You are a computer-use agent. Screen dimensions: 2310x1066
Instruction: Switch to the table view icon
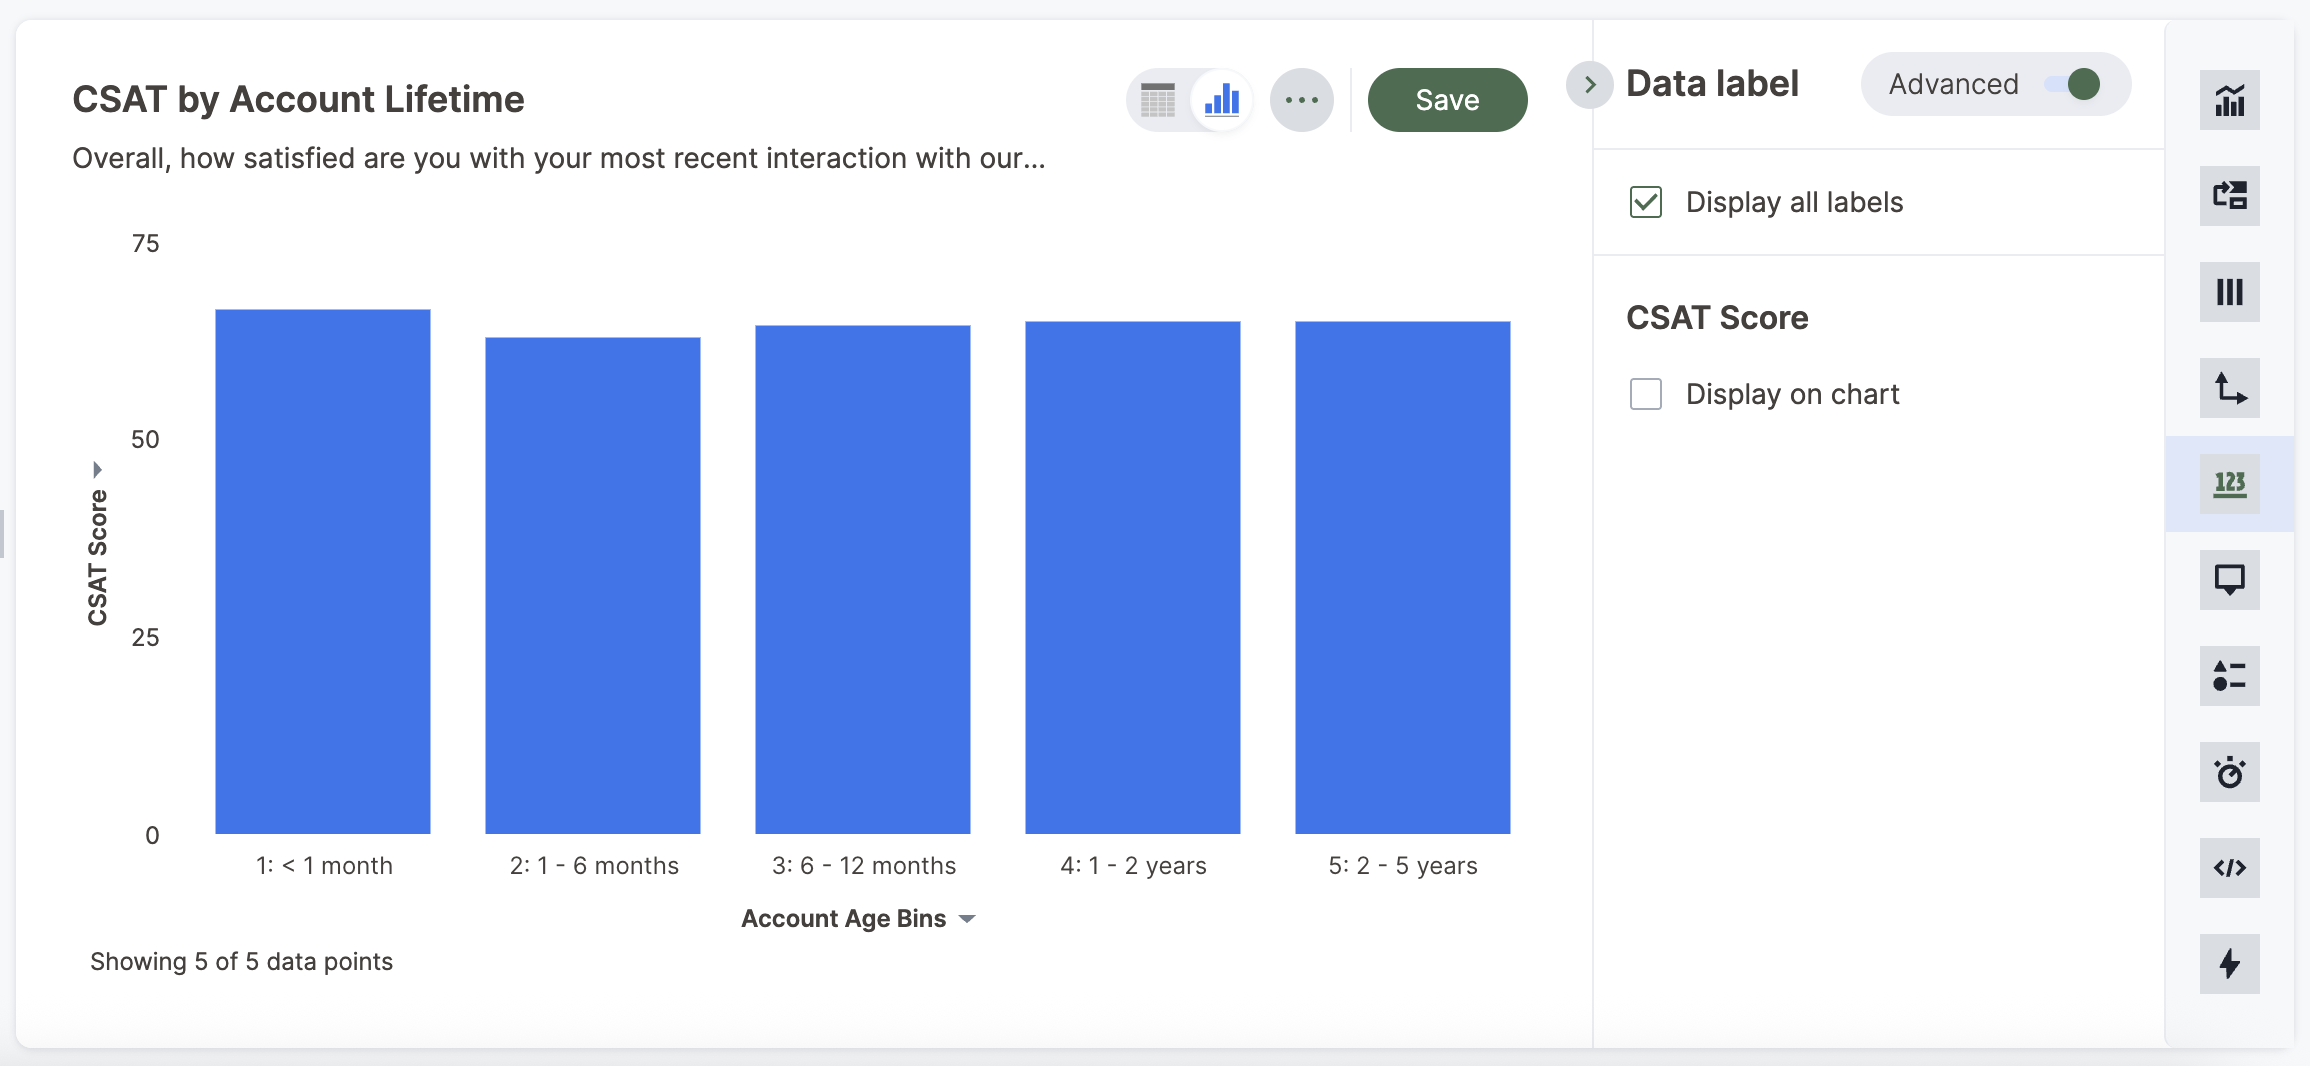(1158, 100)
